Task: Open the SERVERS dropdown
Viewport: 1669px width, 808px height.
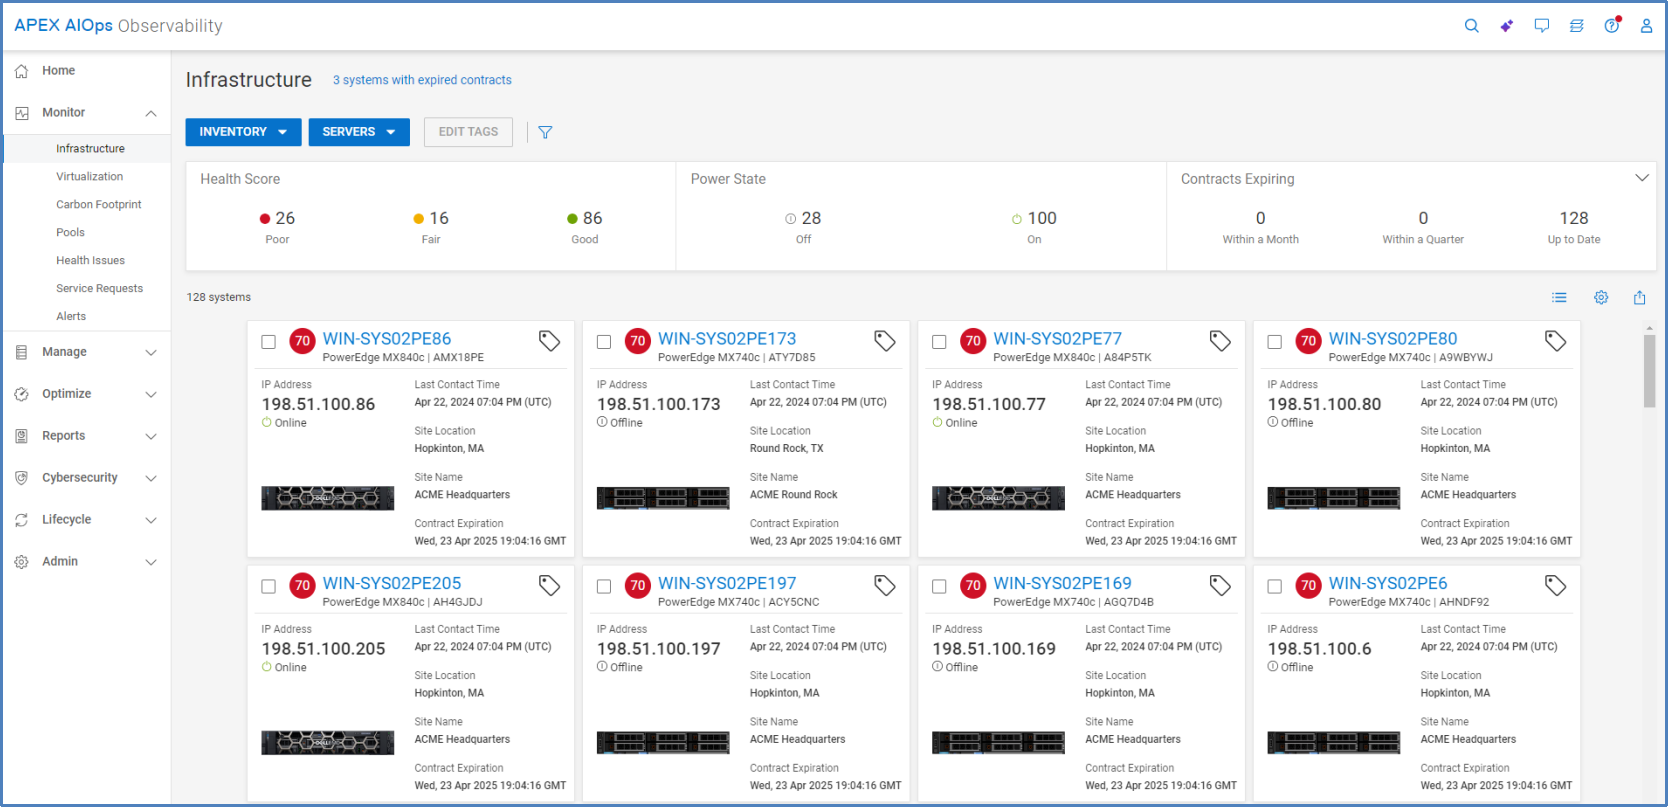Action: coord(359,132)
